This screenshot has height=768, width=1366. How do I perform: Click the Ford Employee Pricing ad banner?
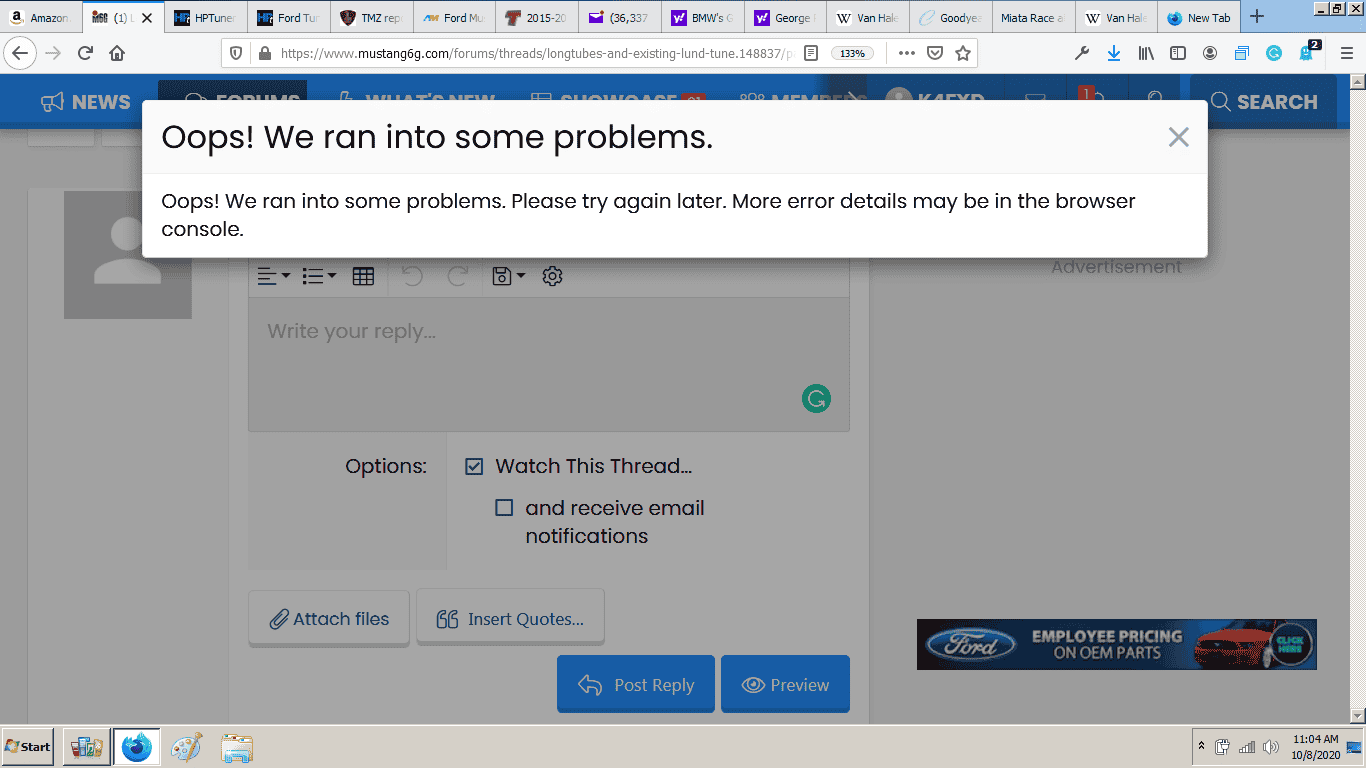[x=1116, y=644]
